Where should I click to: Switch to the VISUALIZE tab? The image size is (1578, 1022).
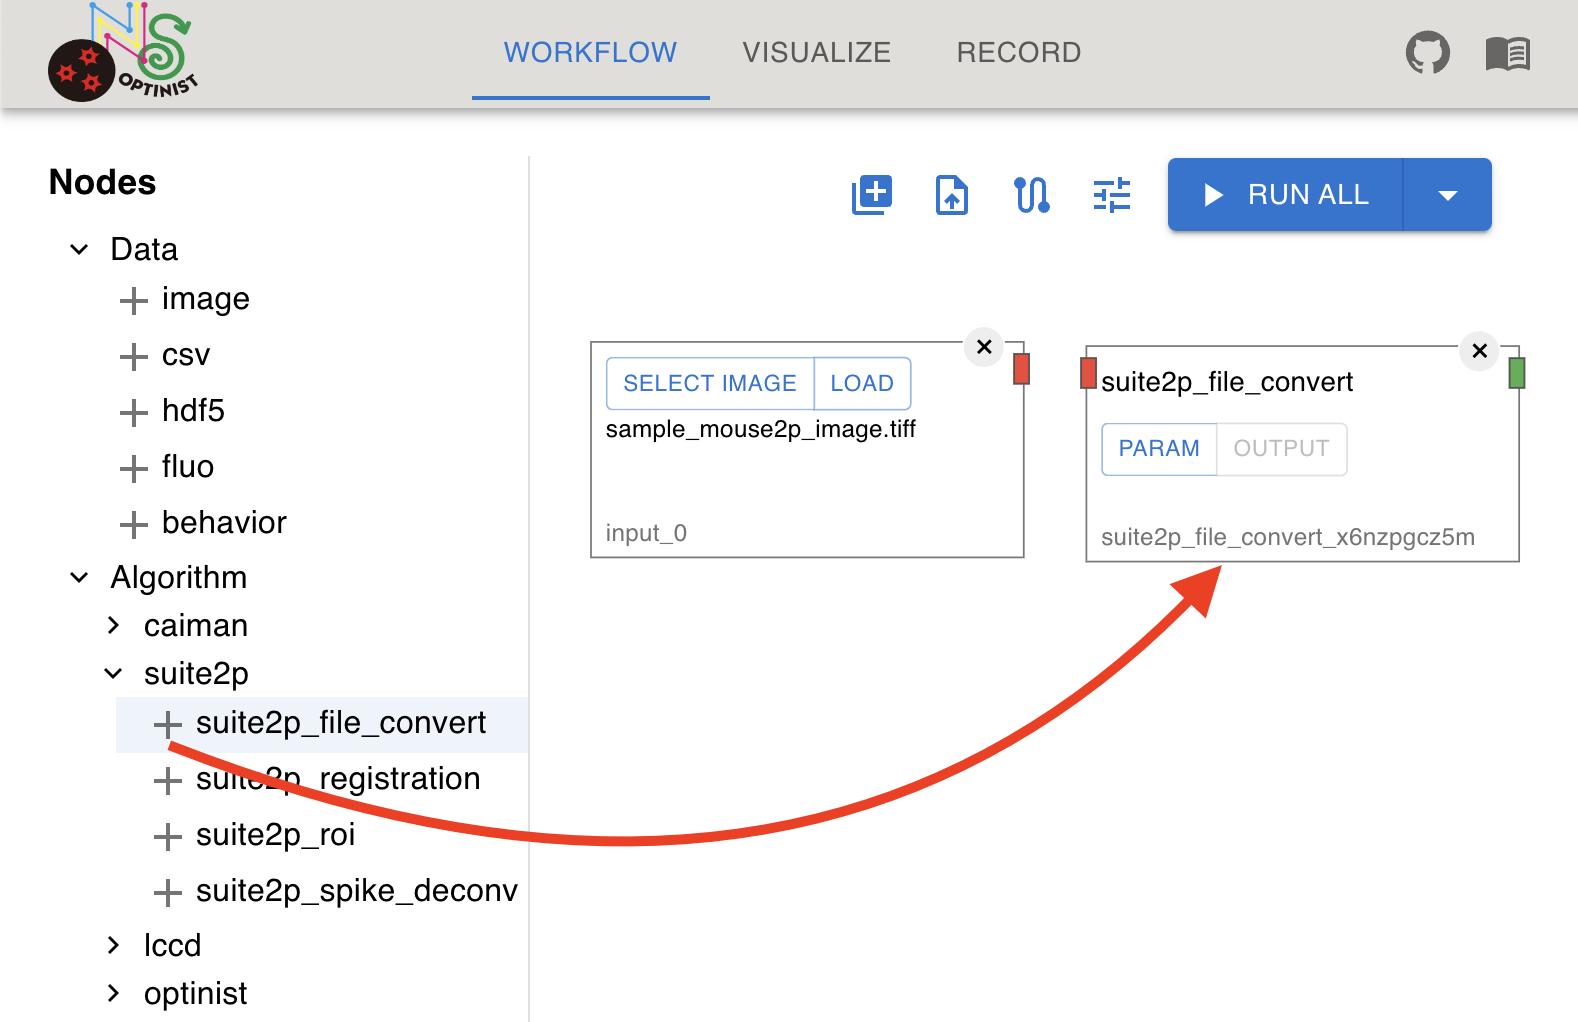[x=817, y=52]
